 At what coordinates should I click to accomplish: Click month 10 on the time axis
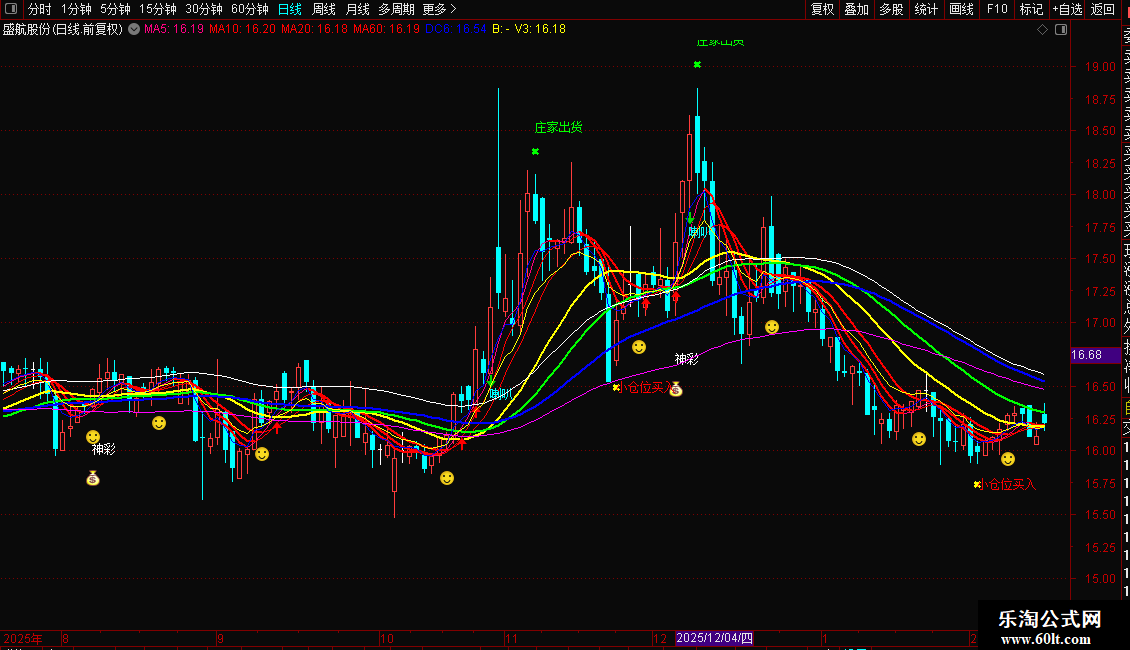[x=387, y=638]
